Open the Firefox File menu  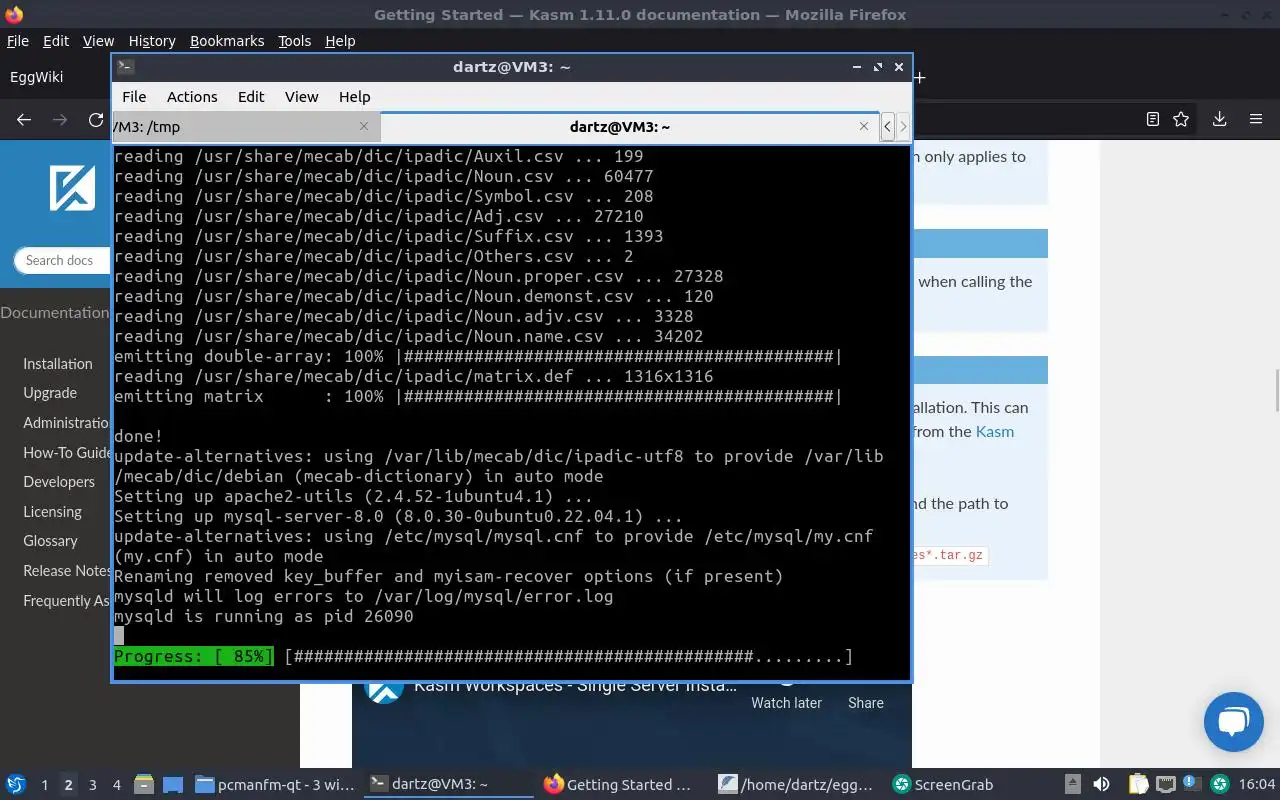pyautogui.click(x=17, y=41)
